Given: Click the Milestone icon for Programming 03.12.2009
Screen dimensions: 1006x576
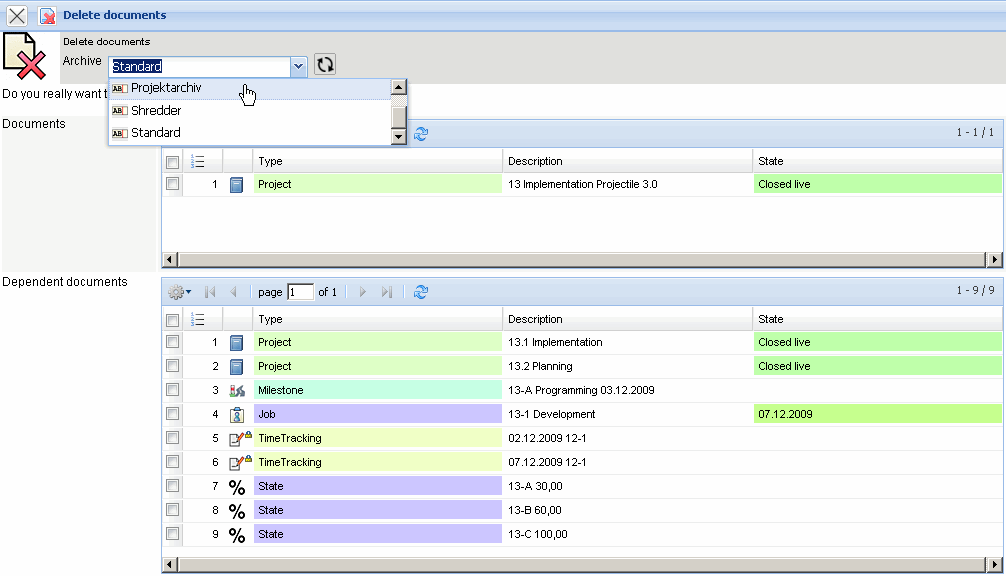Looking at the screenshot, I should point(237,389).
